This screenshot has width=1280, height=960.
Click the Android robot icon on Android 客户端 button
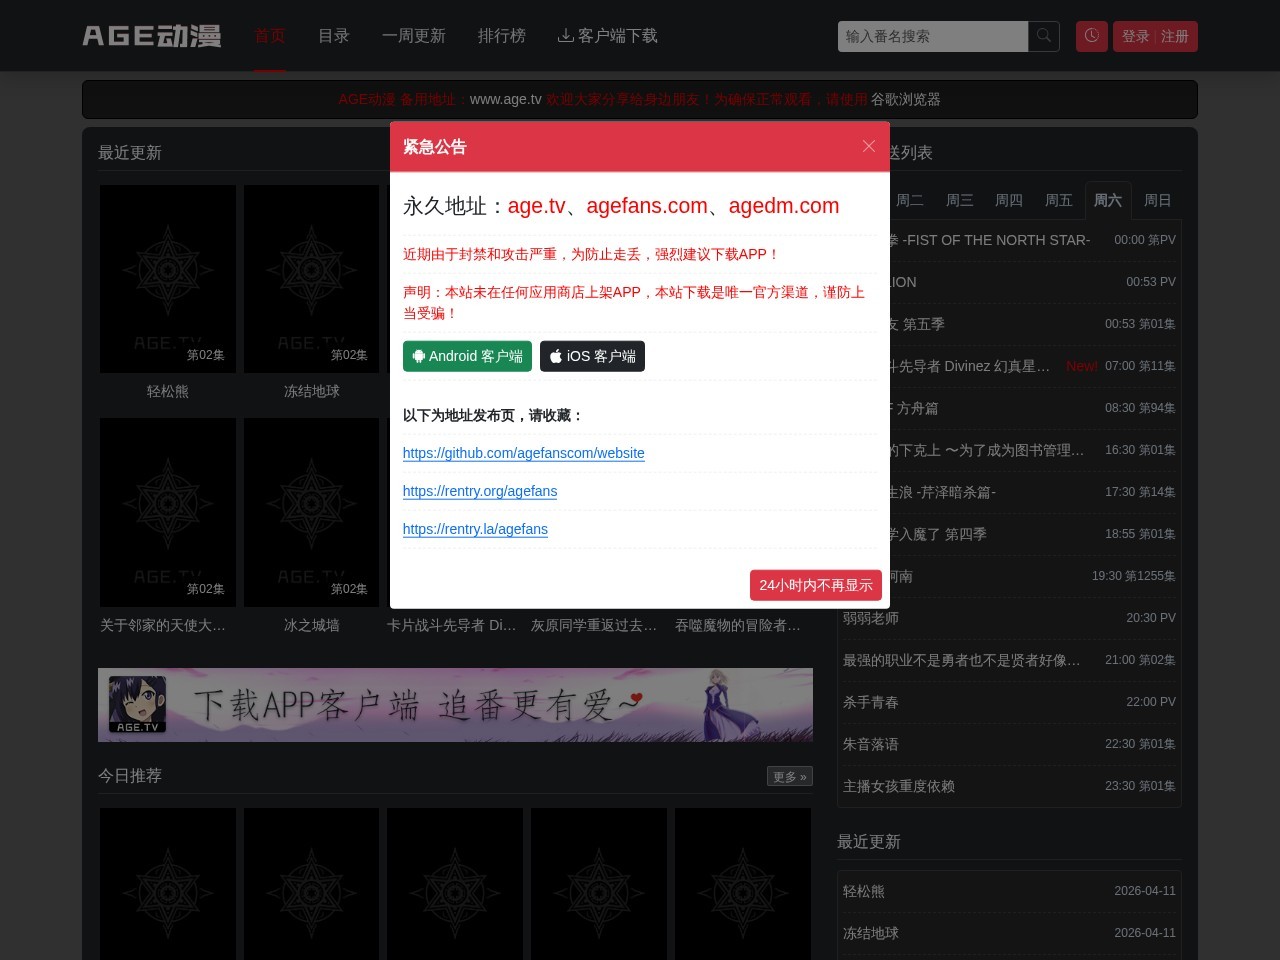coord(420,356)
